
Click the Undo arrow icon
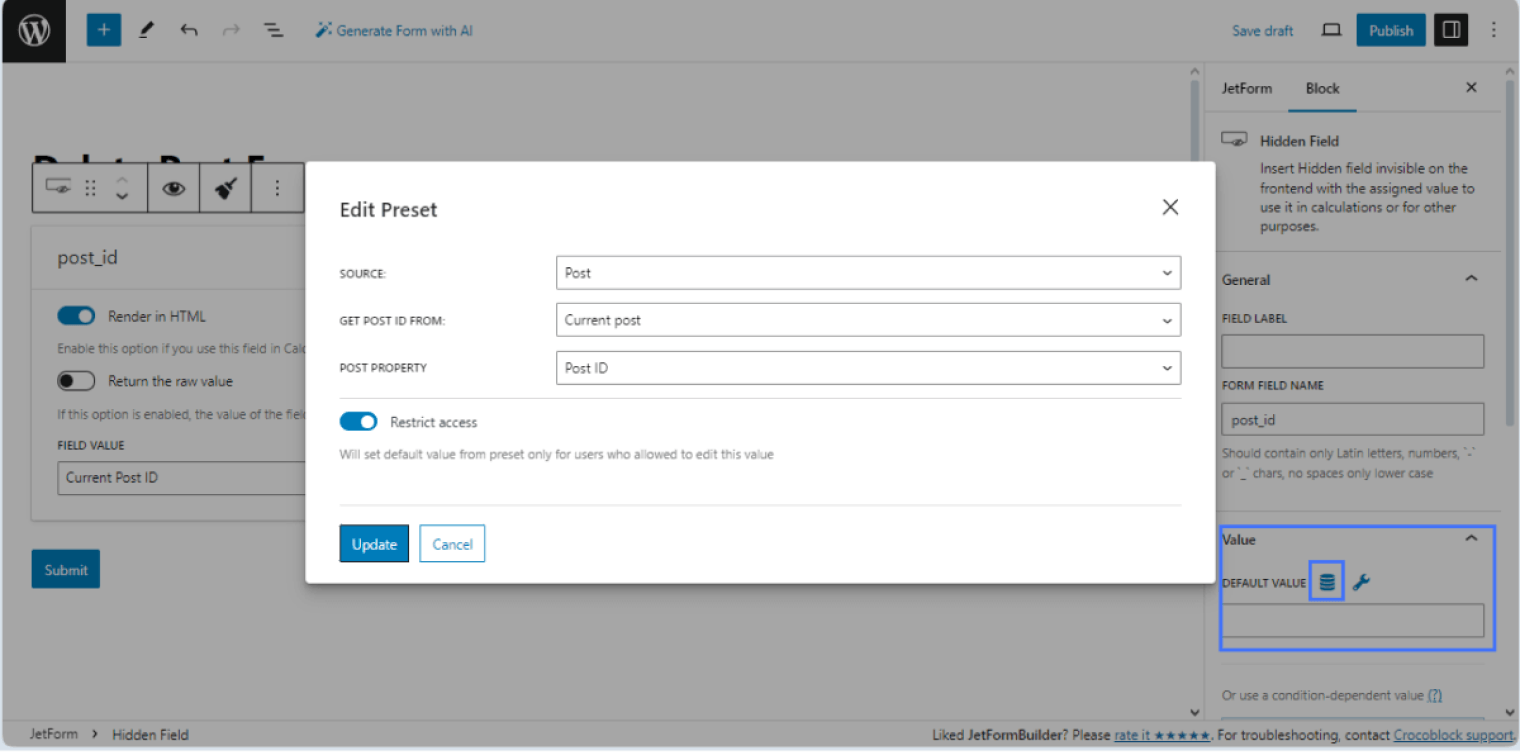[x=189, y=30]
